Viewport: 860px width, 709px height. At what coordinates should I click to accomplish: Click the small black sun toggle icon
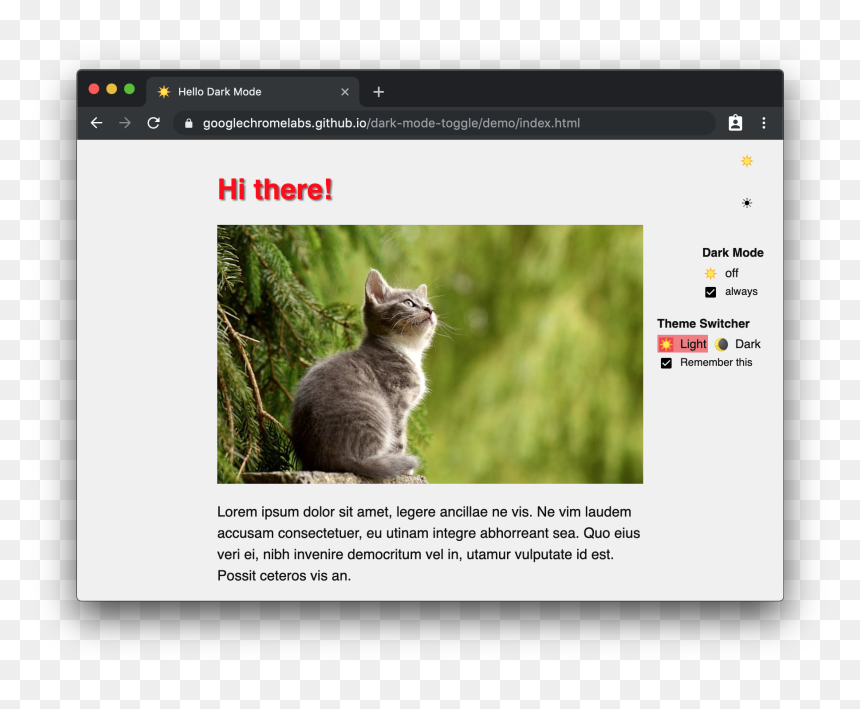[x=747, y=203]
